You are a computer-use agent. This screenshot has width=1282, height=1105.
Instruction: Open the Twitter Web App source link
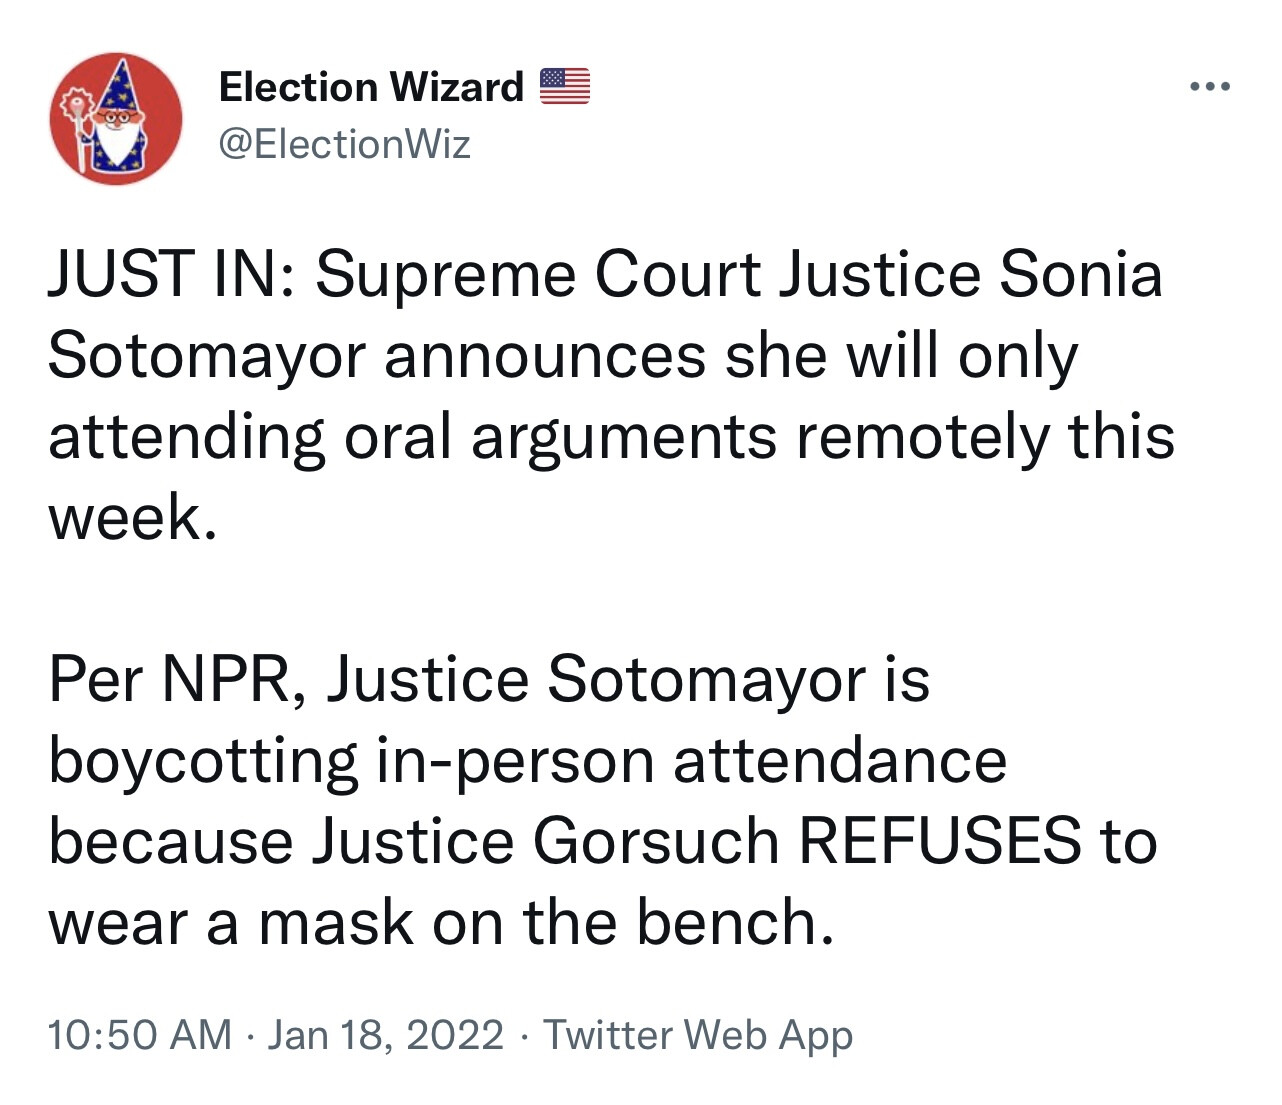click(698, 1034)
